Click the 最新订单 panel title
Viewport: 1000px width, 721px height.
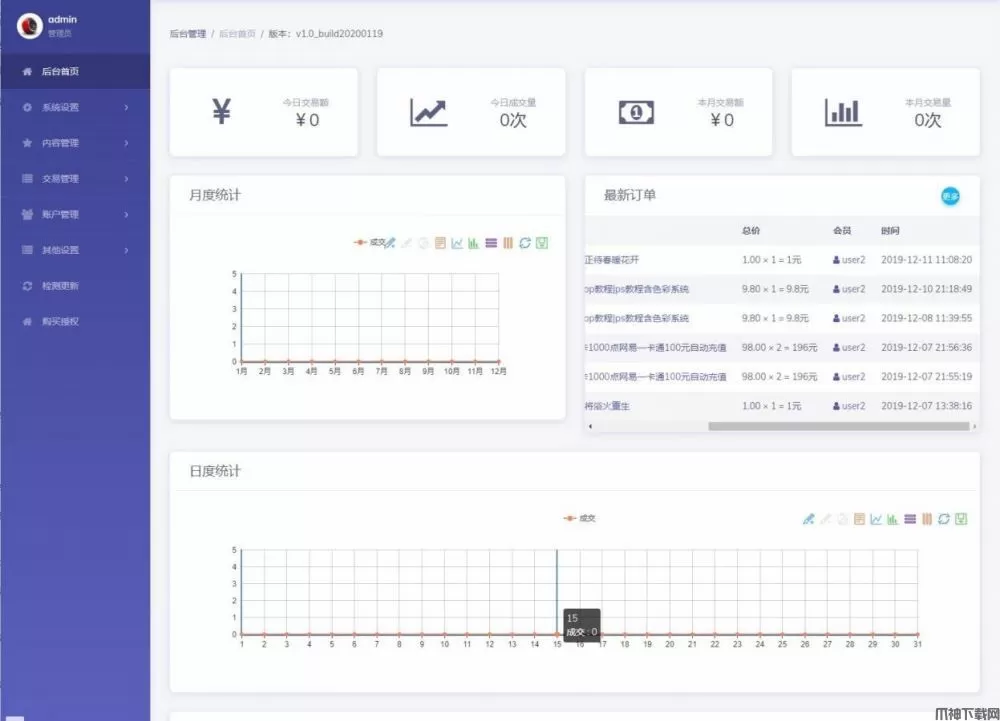pos(630,195)
